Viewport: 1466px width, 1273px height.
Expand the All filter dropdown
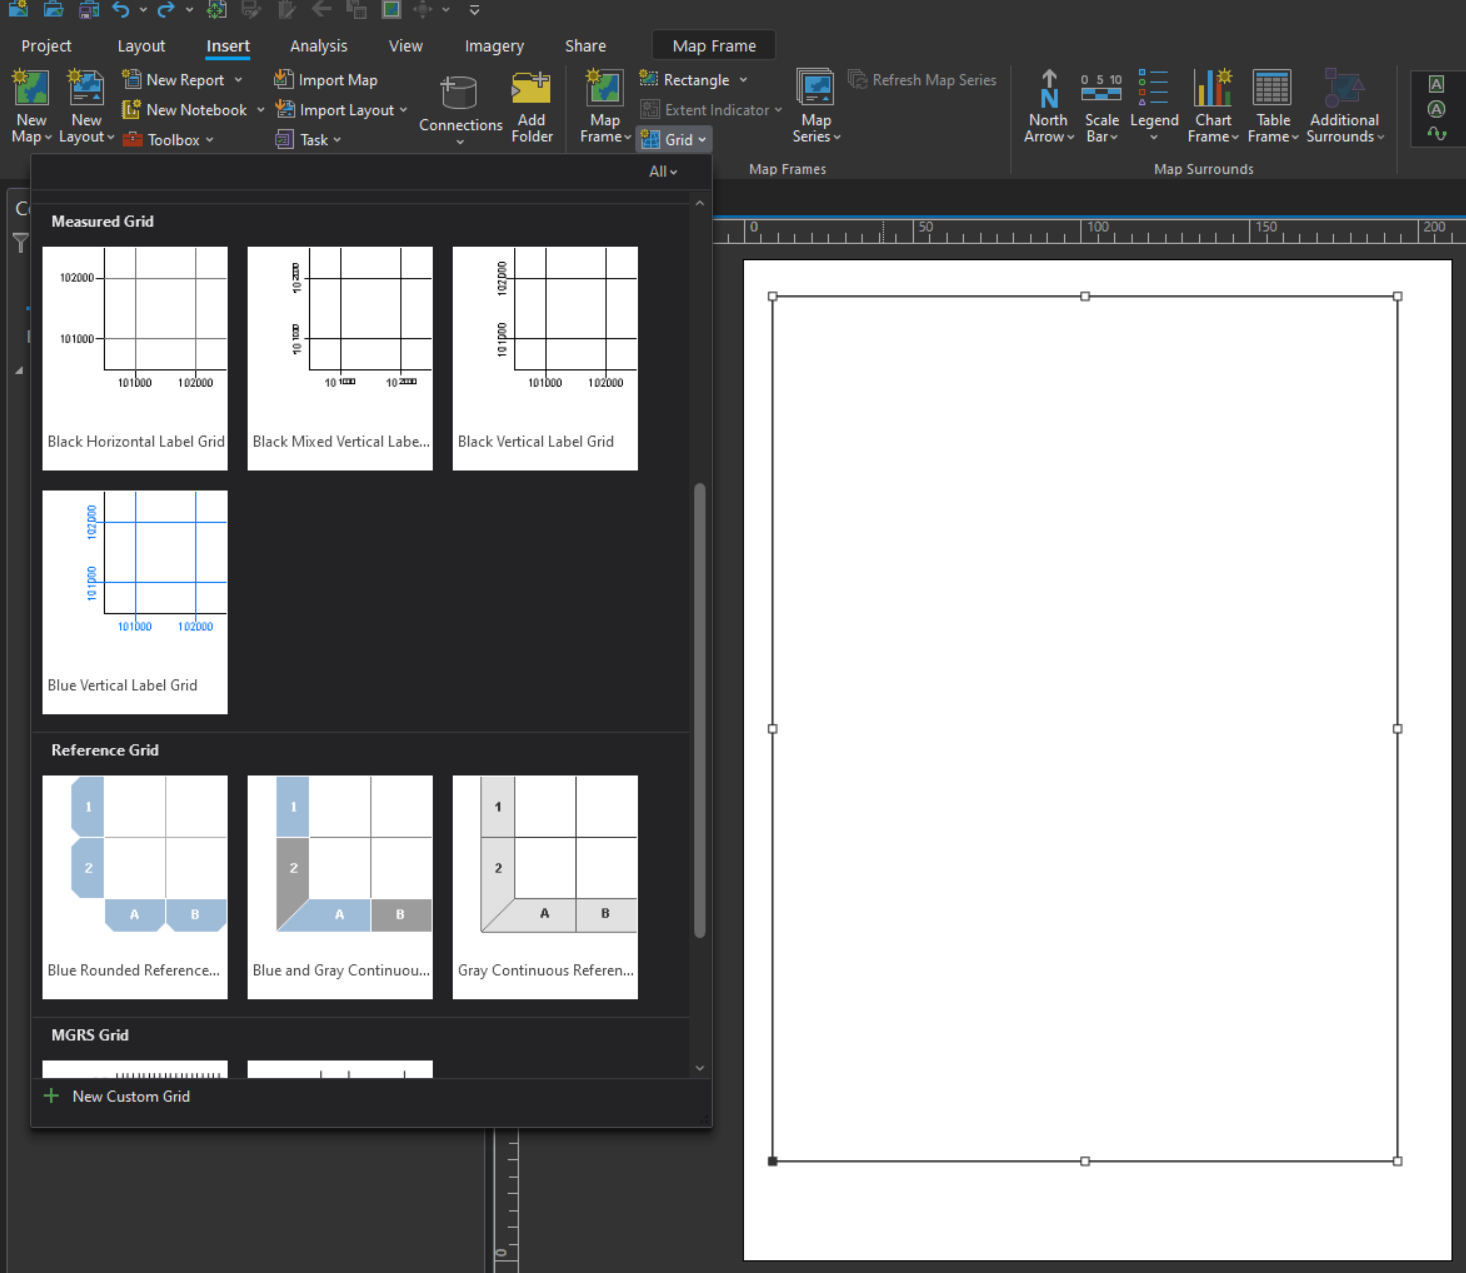click(662, 172)
